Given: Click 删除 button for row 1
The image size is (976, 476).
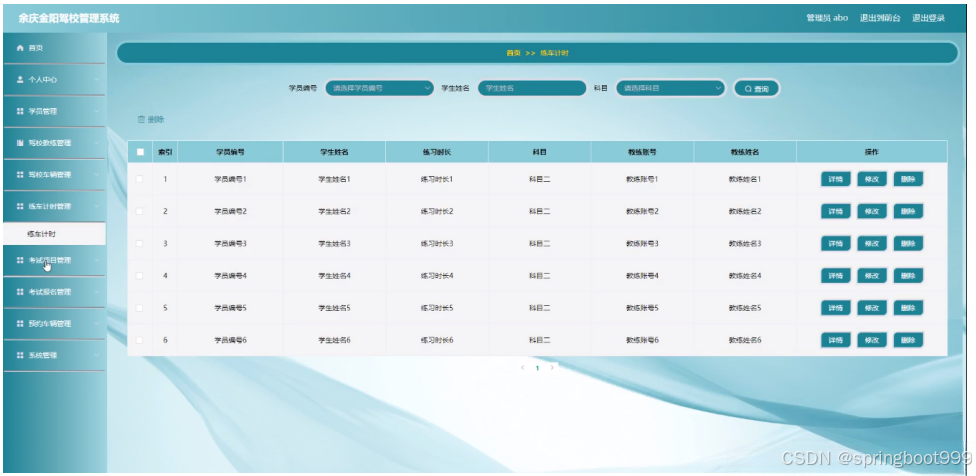Looking at the screenshot, I should 908,179.
